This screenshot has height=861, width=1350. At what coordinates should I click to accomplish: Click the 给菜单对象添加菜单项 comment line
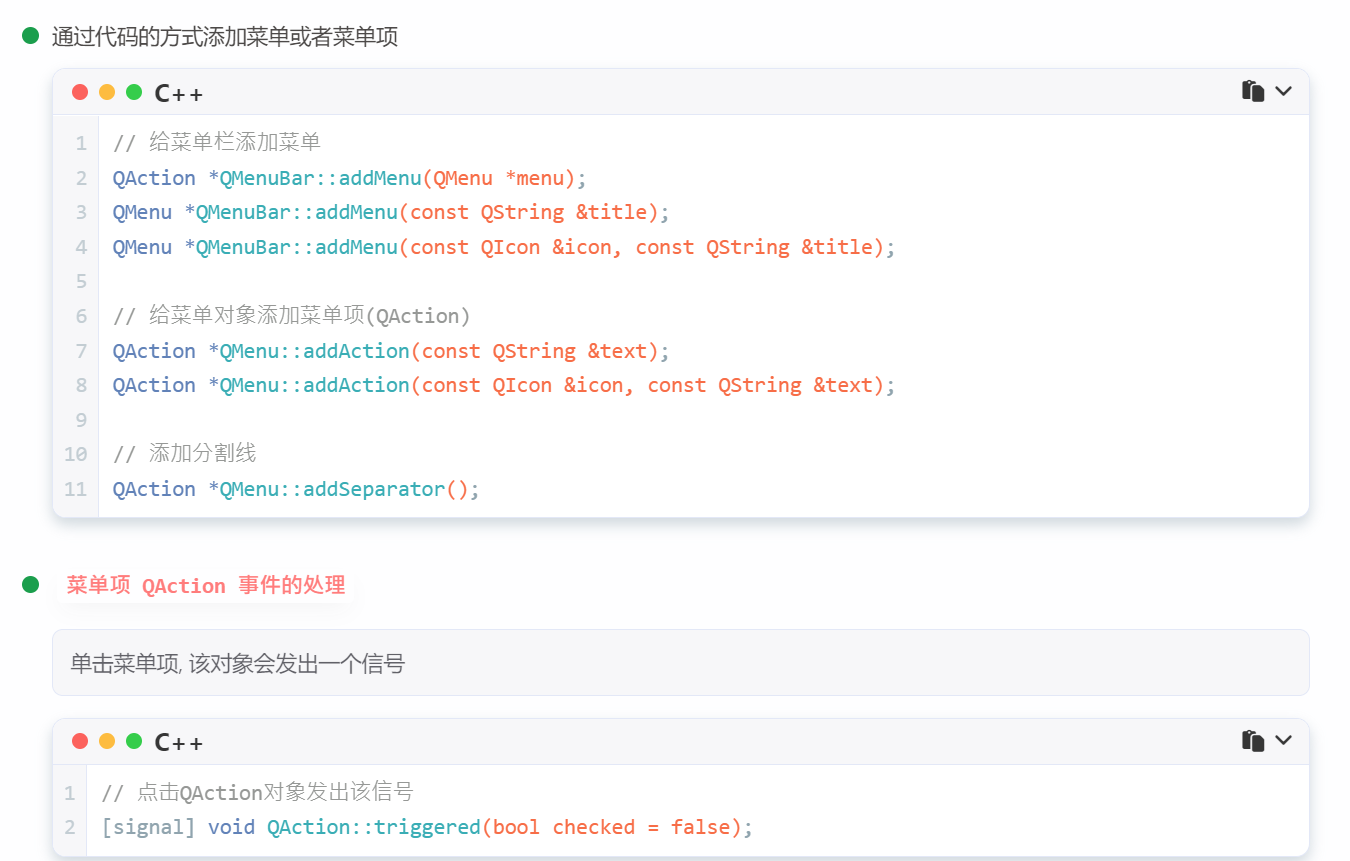tap(291, 316)
